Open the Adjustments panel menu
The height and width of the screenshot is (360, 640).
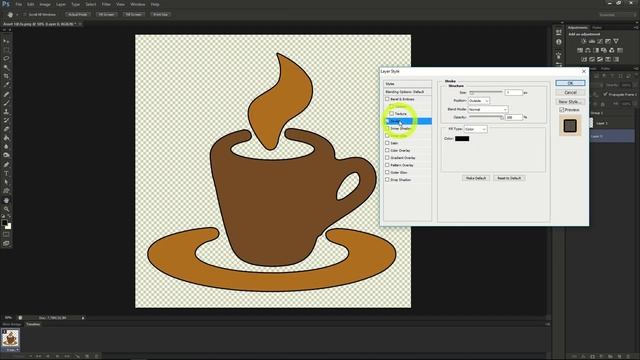coord(636,28)
